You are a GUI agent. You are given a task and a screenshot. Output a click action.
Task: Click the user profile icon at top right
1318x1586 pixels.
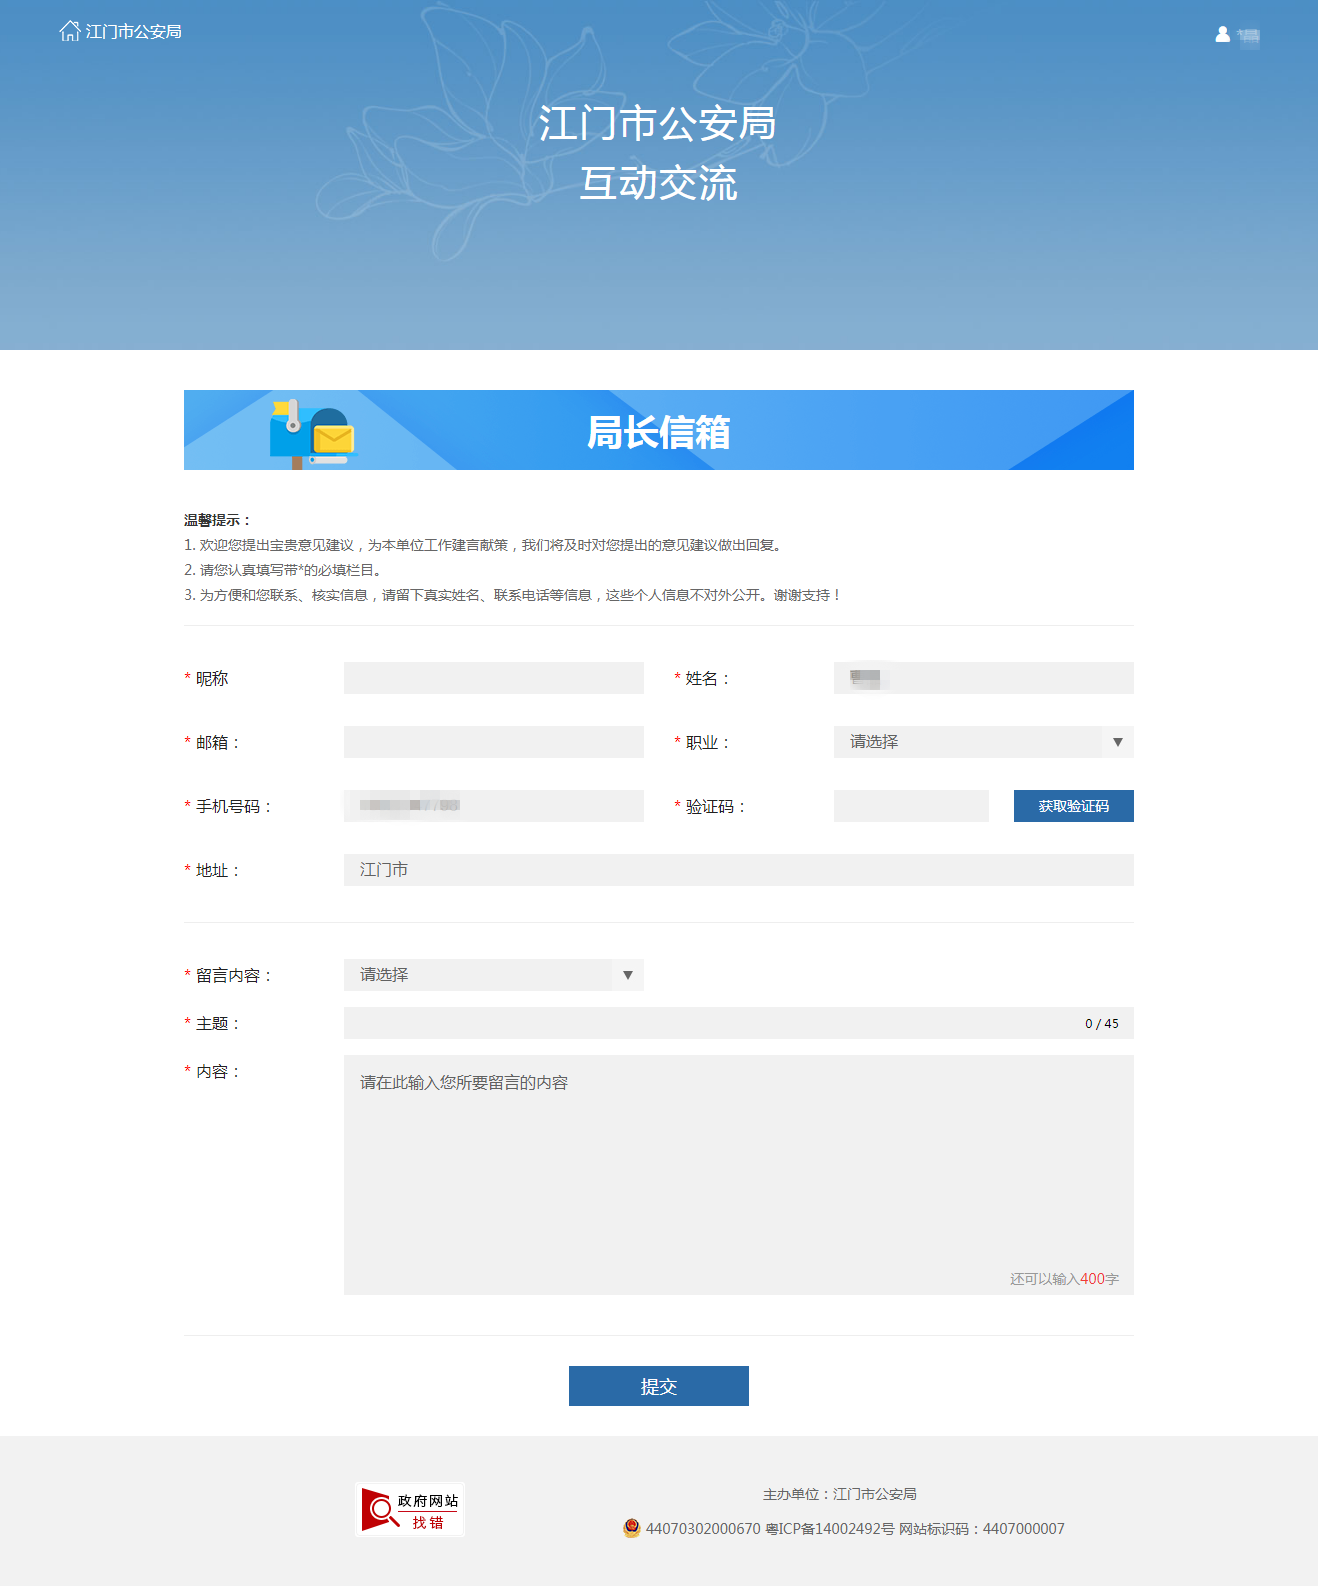[x=1222, y=34]
